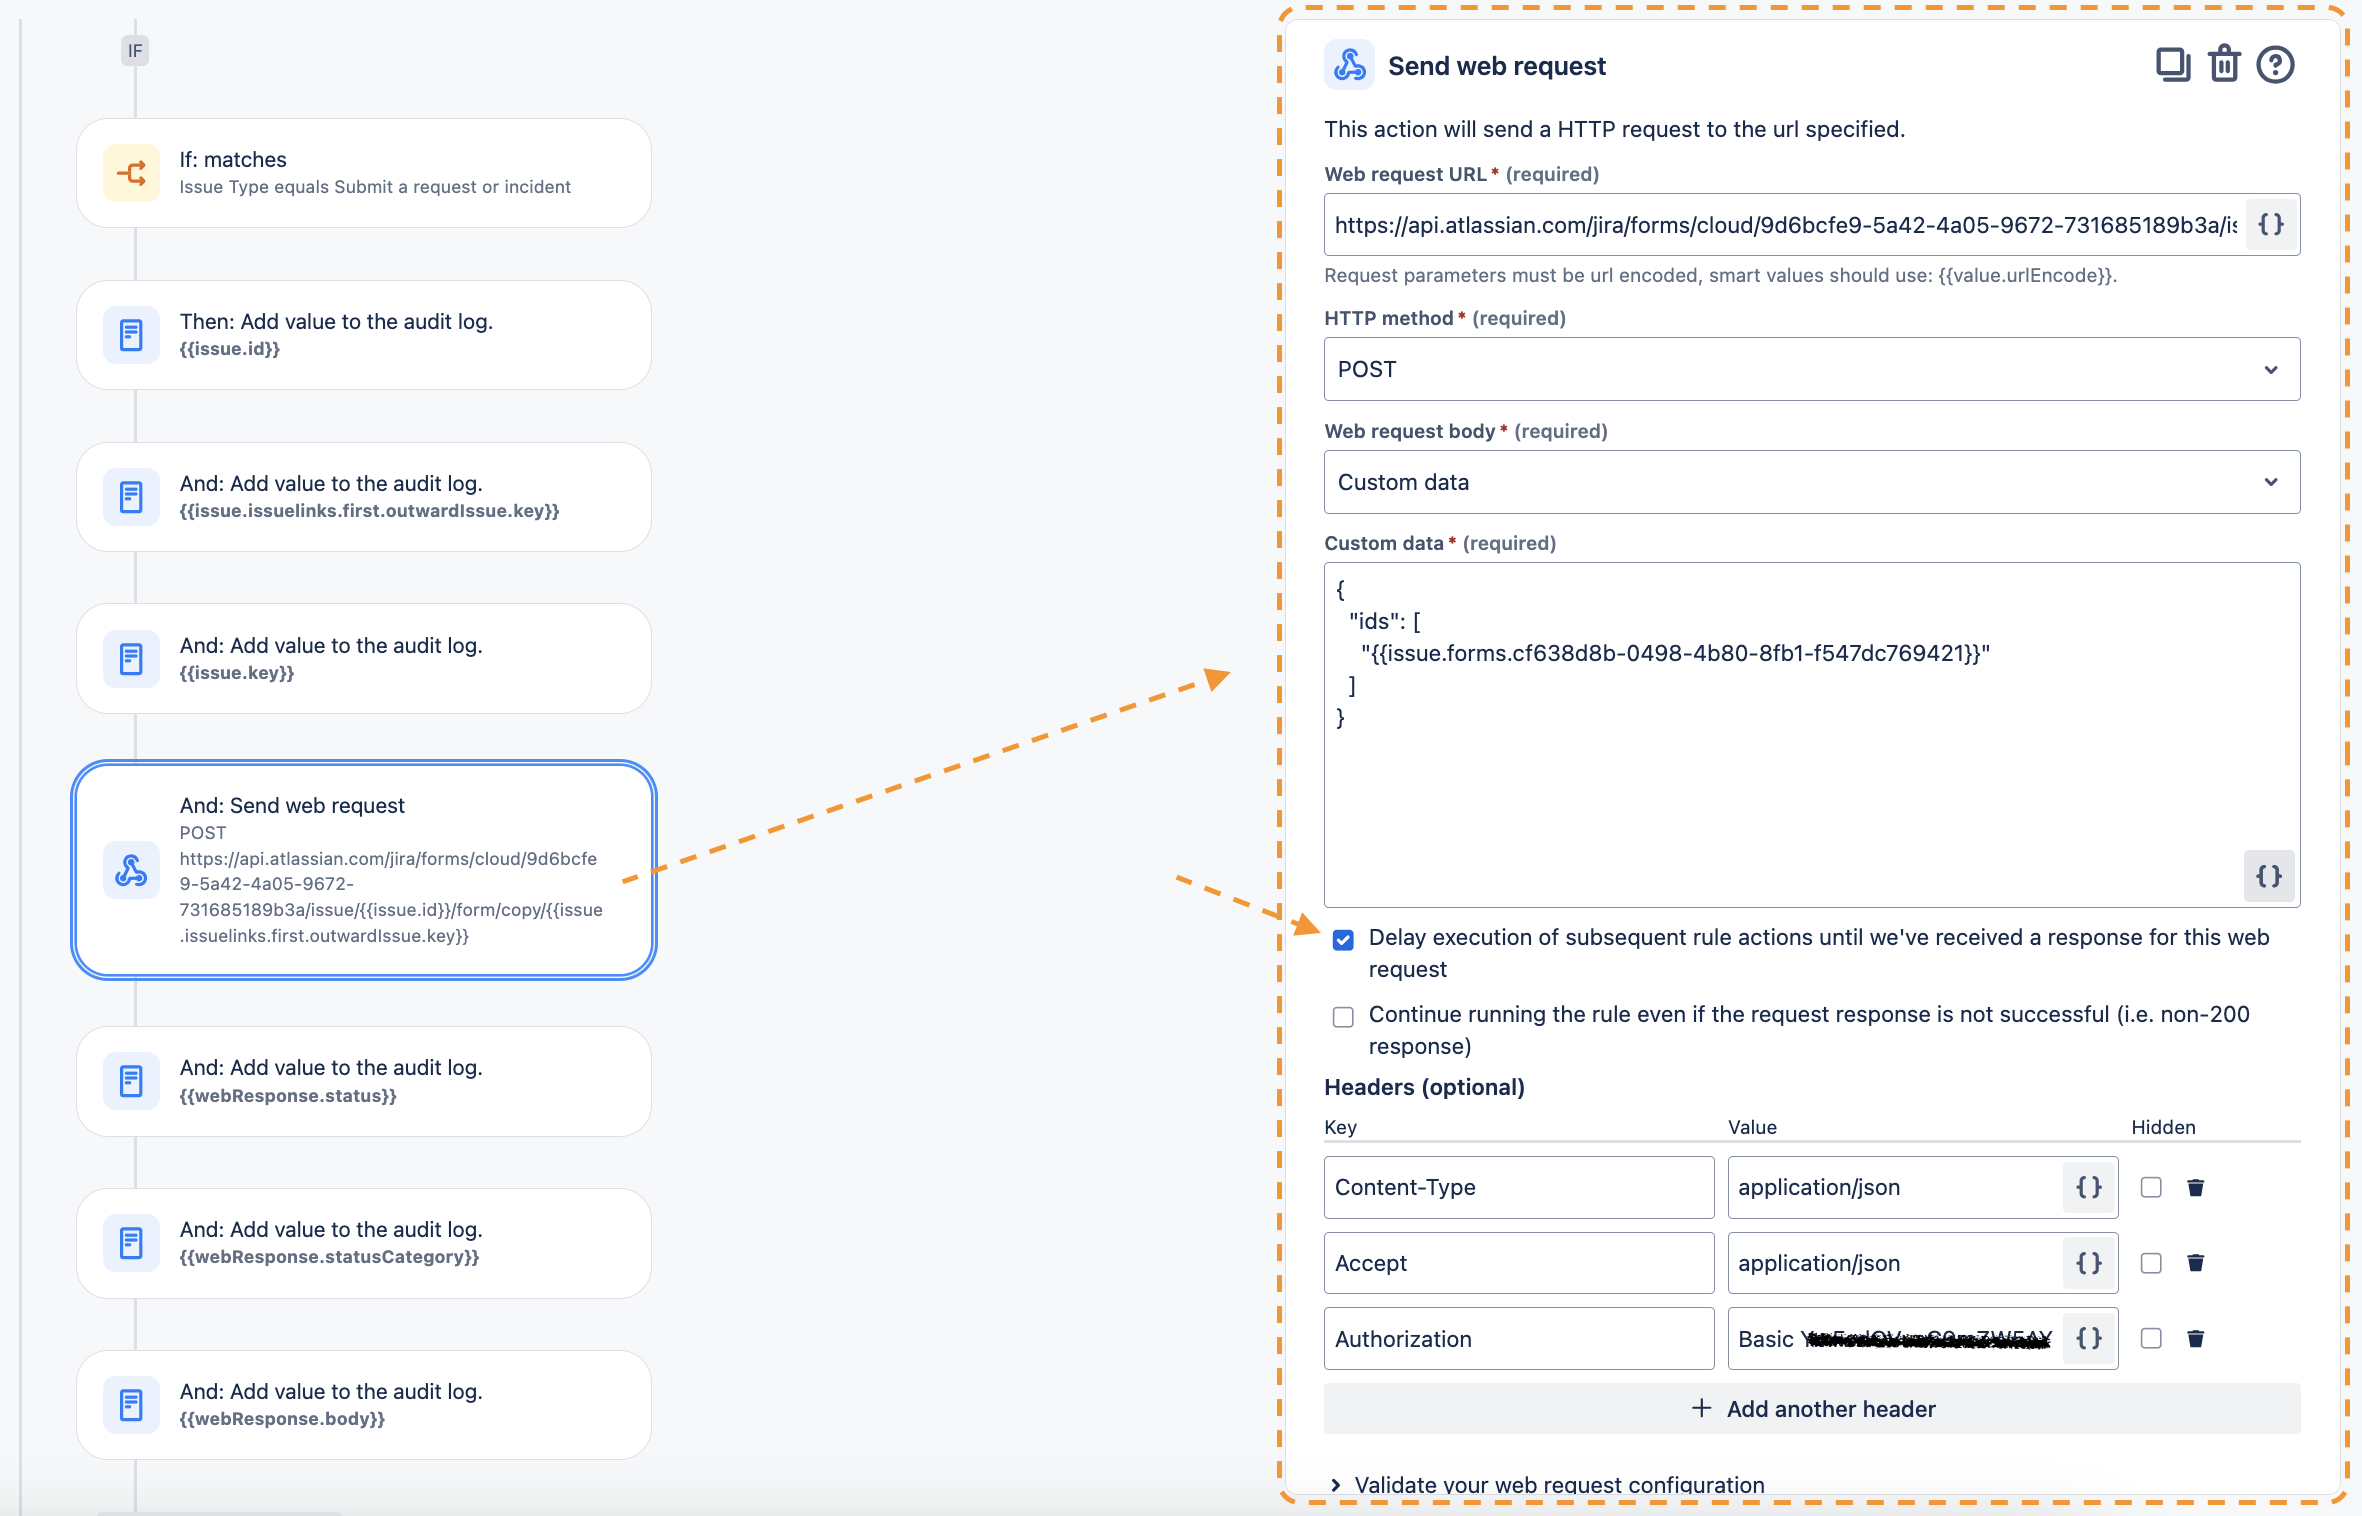Select the If: matches condition card
Viewport: 2362px width, 1516px height.
[364, 173]
